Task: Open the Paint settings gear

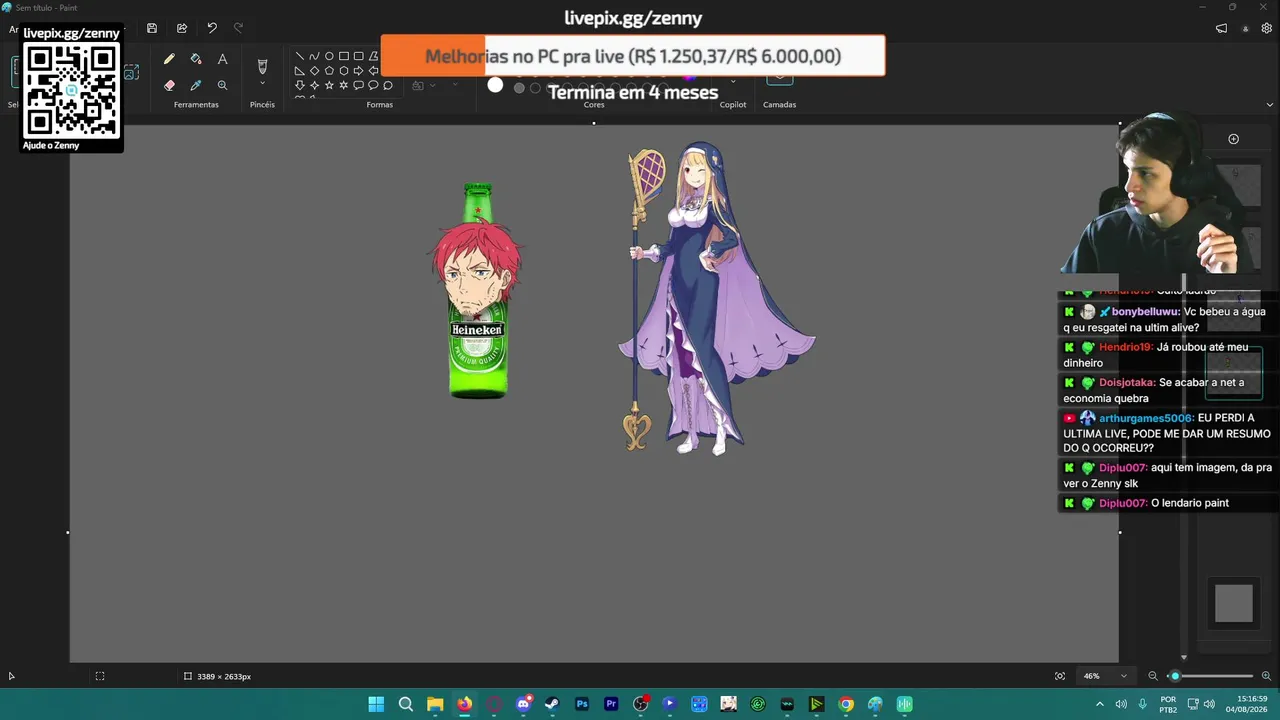Action: [1267, 28]
